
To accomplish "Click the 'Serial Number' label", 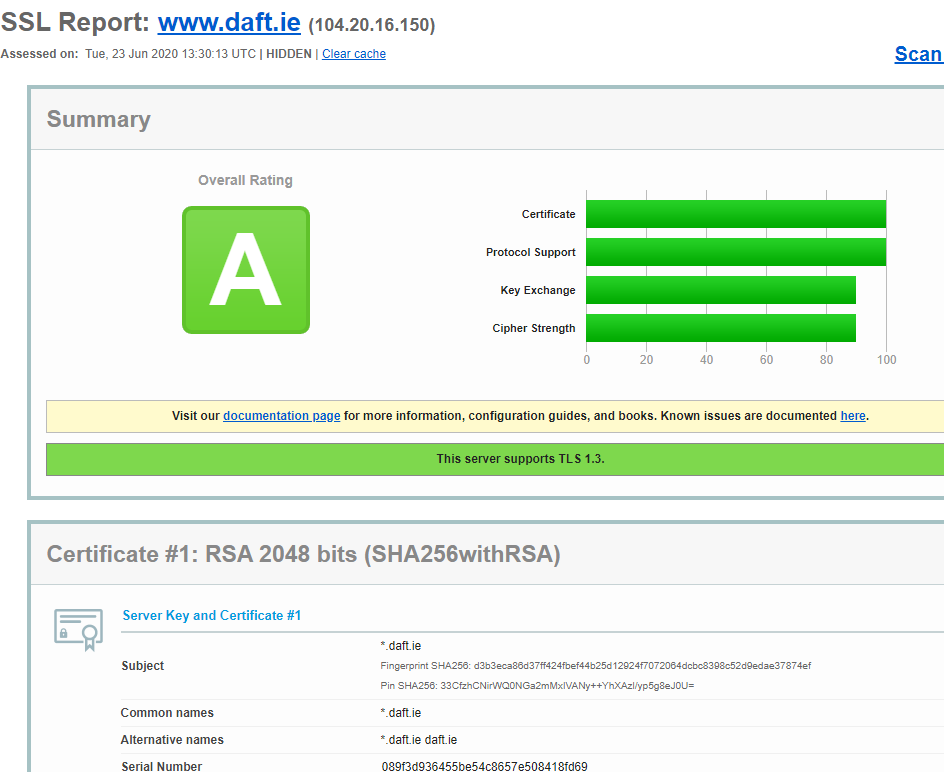I will tap(161, 766).
